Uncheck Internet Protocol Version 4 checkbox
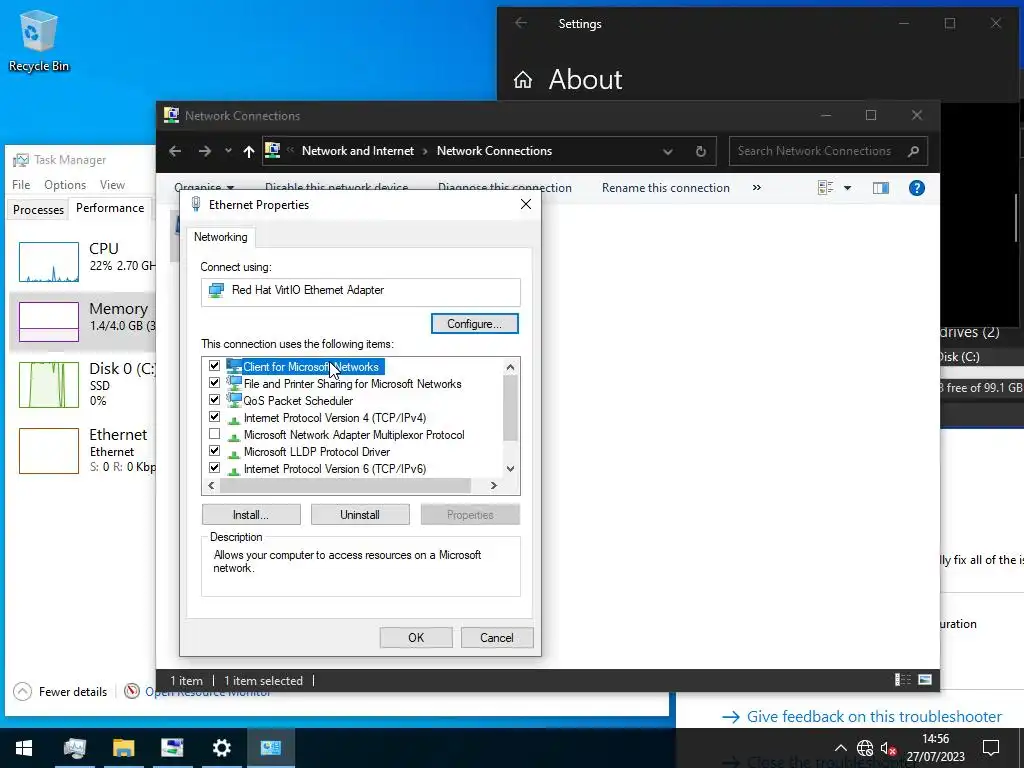 214,417
